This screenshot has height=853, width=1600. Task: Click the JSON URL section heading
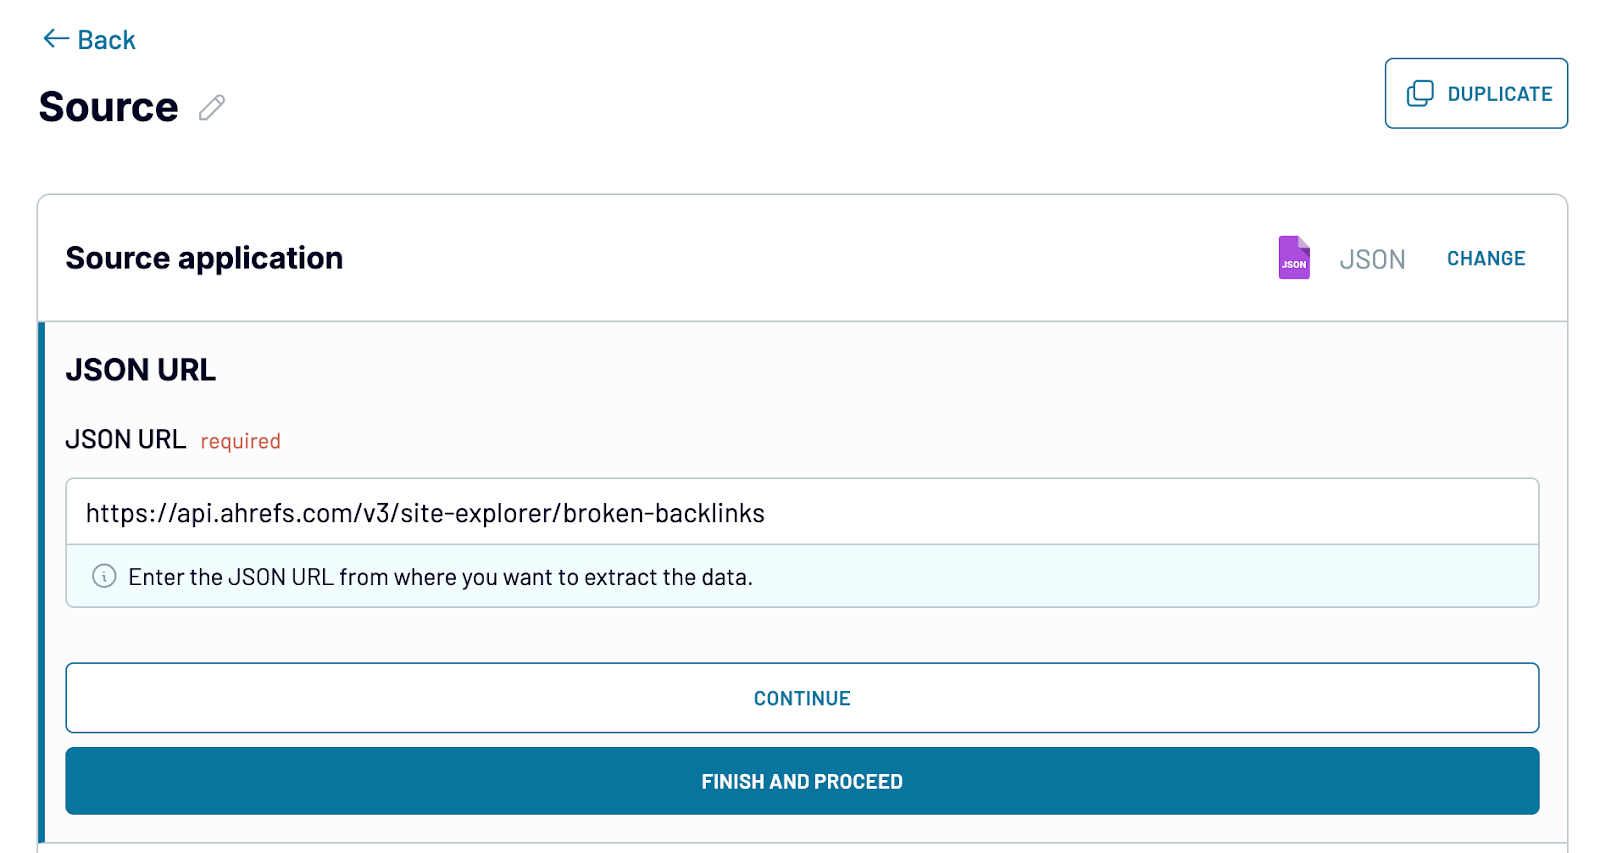point(141,369)
